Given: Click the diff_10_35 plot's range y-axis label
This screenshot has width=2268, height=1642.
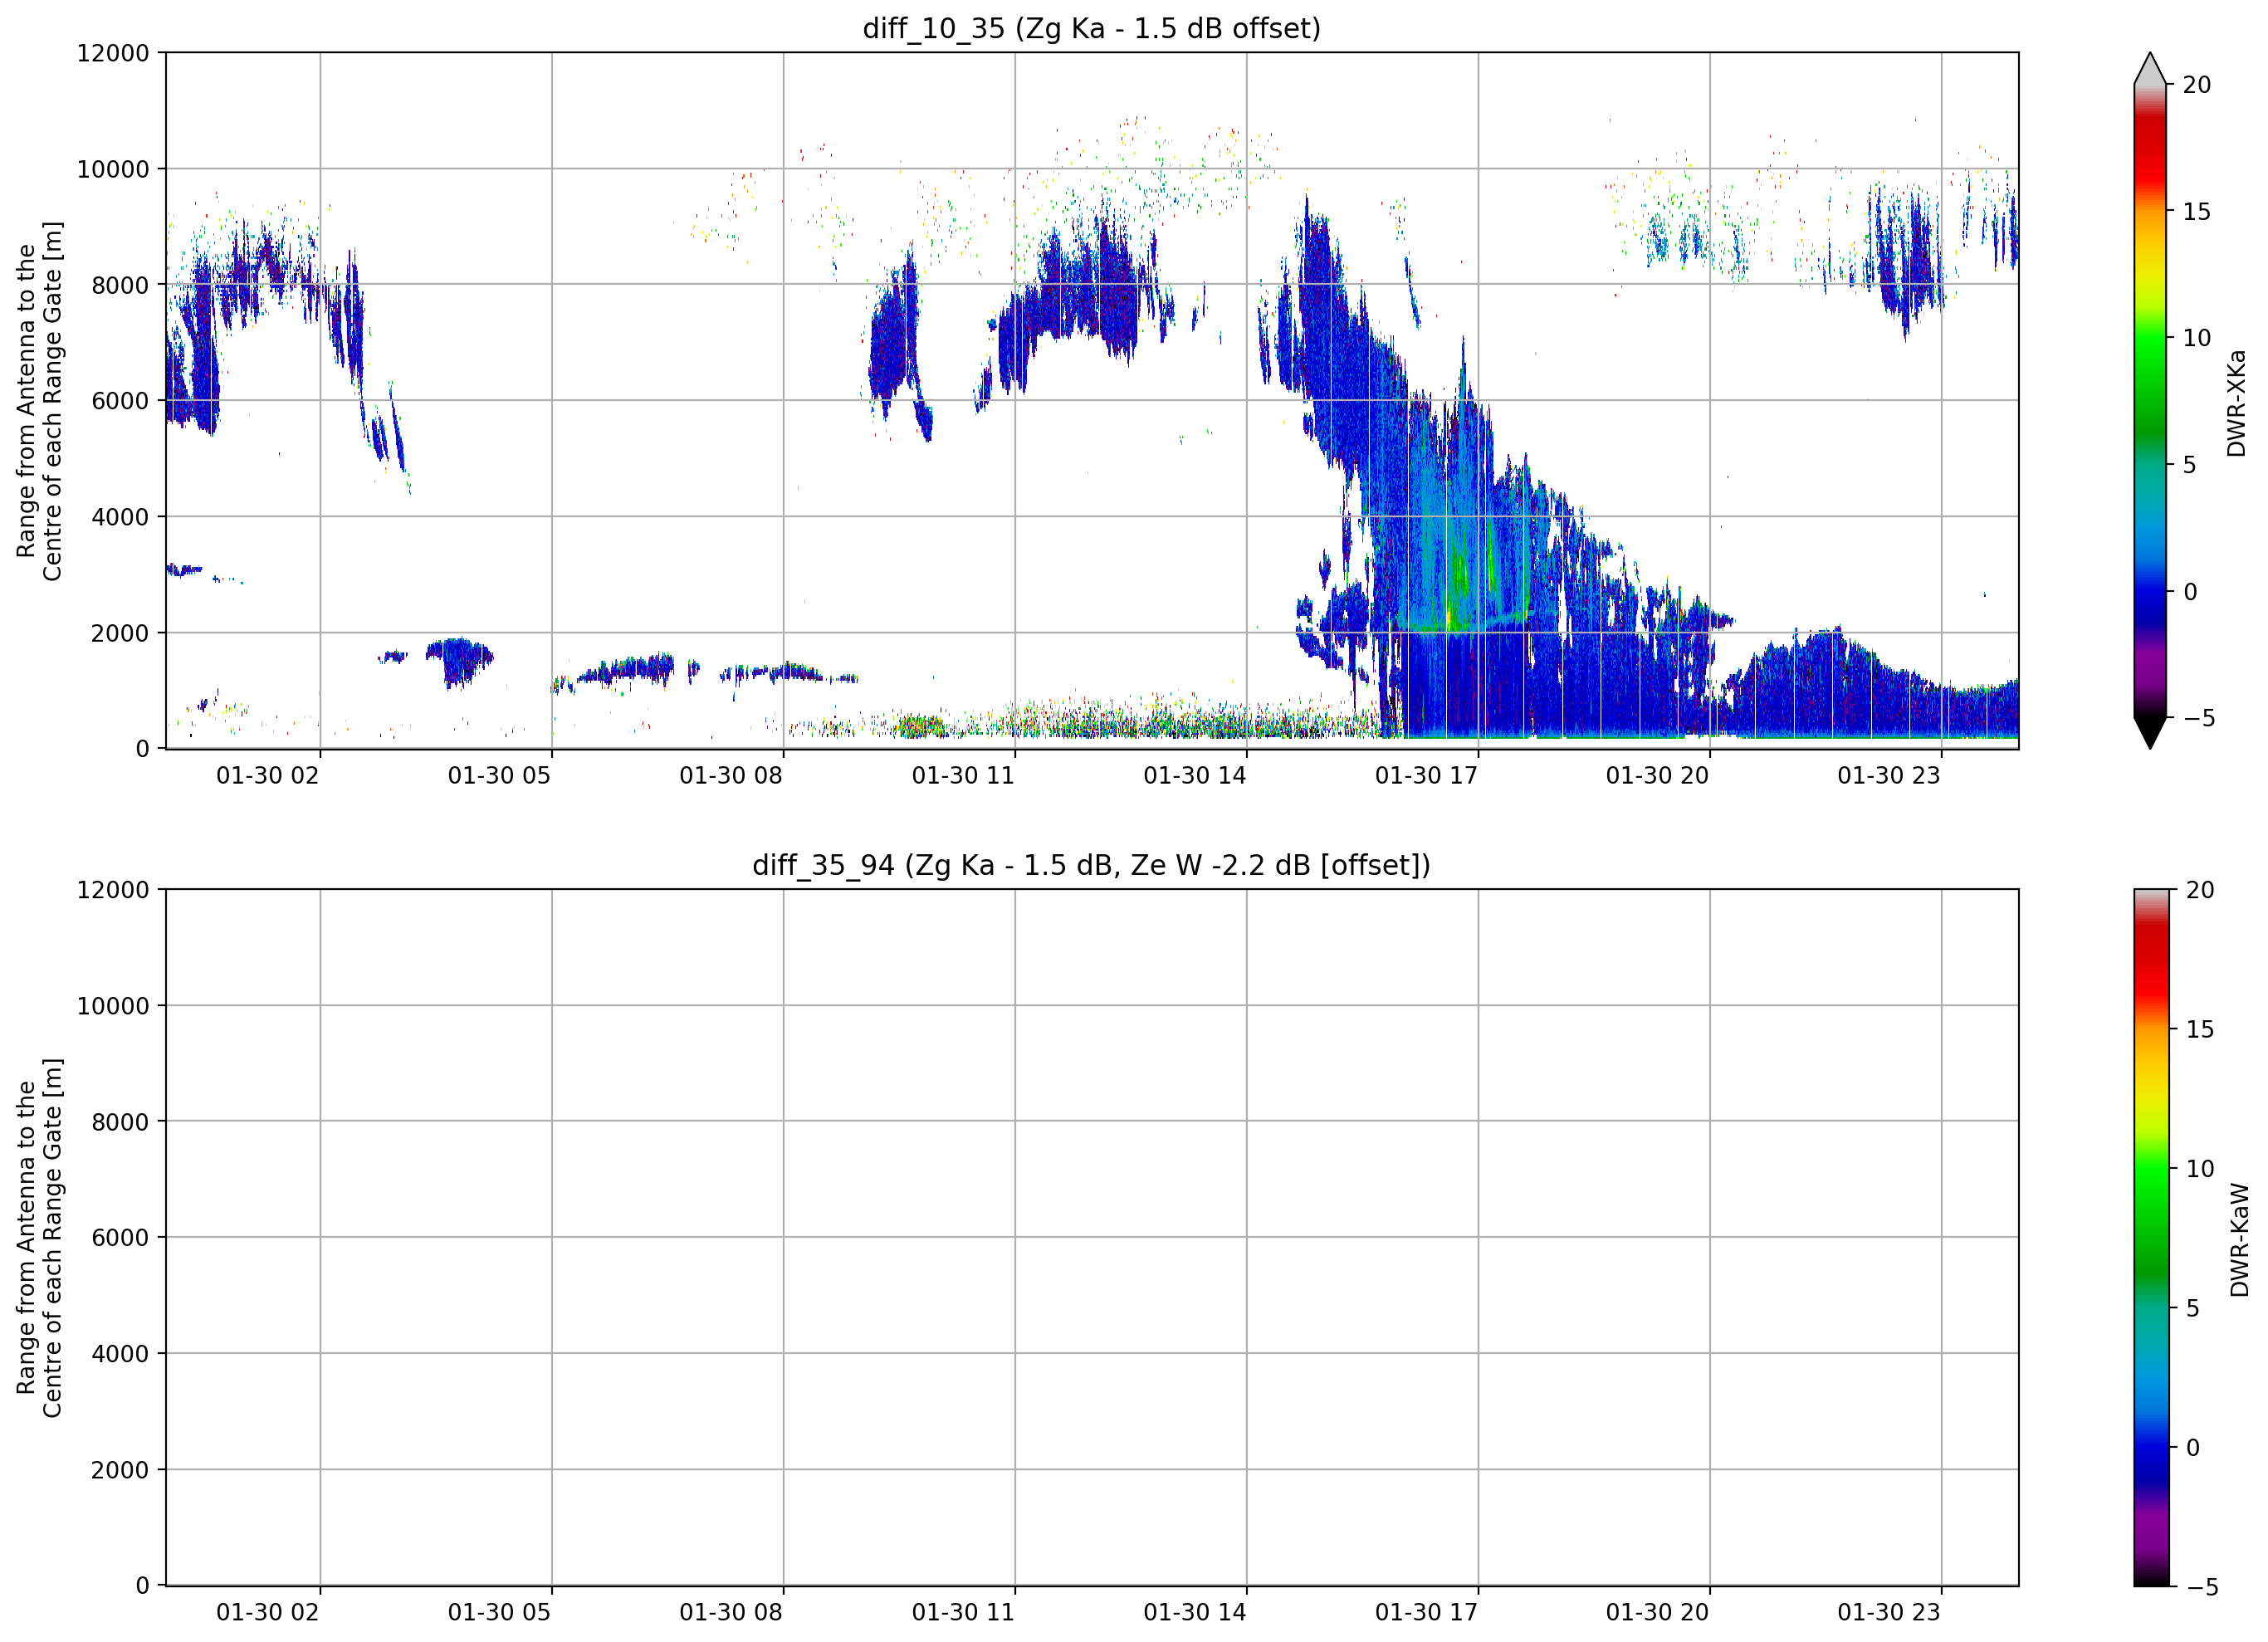Looking at the screenshot, I should (x=39, y=400).
